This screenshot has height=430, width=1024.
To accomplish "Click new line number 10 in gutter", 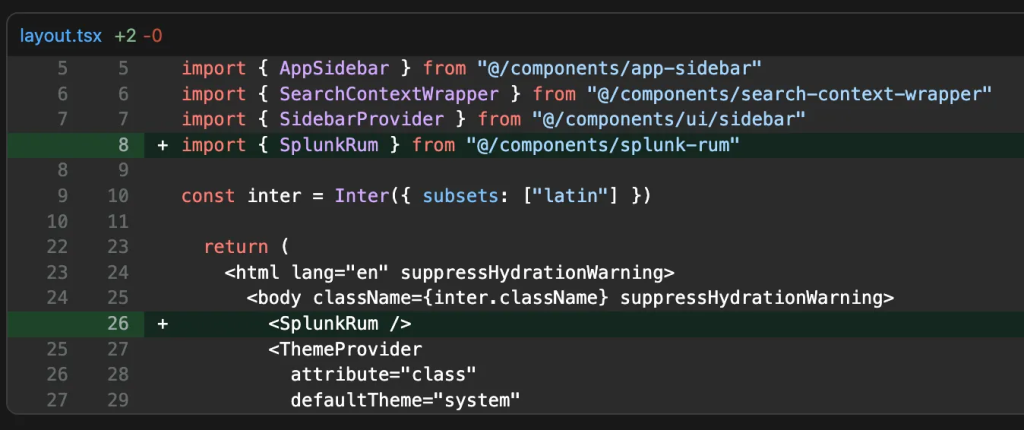I will pos(118,196).
